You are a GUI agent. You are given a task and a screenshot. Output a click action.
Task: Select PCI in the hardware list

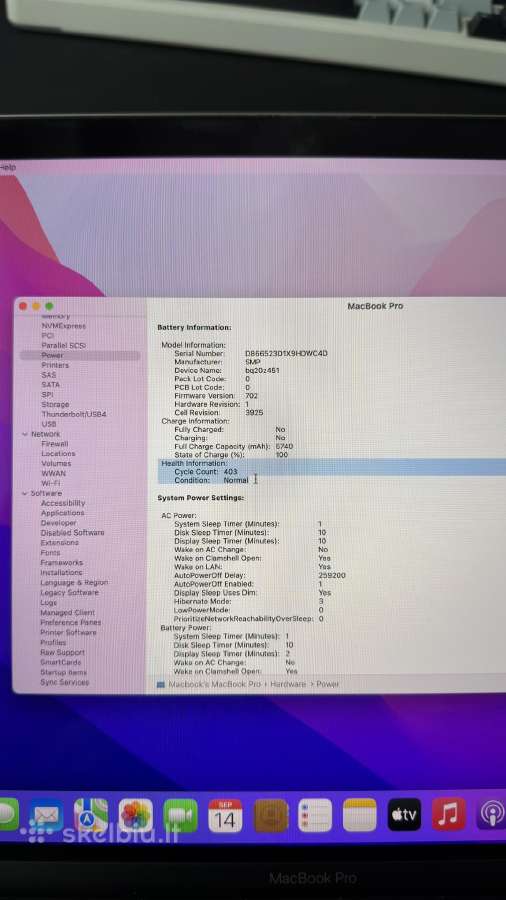[48, 335]
